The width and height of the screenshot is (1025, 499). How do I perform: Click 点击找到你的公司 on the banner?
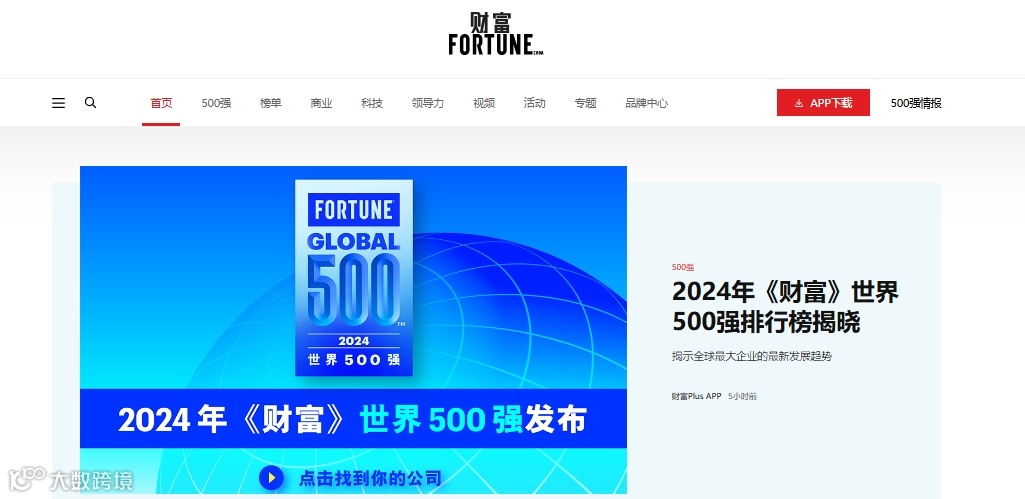pyautogui.click(x=370, y=479)
